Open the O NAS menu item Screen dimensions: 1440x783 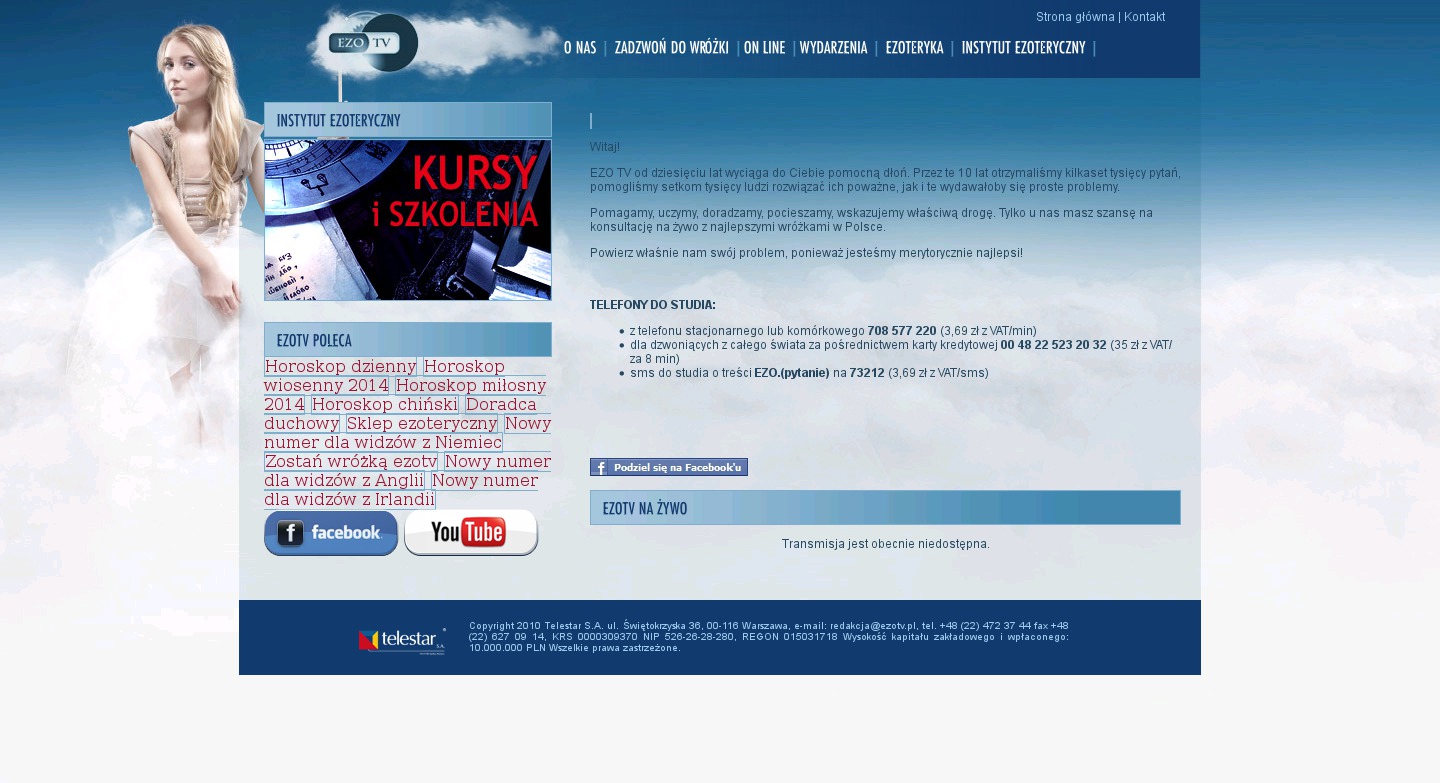click(x=580, y=48)
